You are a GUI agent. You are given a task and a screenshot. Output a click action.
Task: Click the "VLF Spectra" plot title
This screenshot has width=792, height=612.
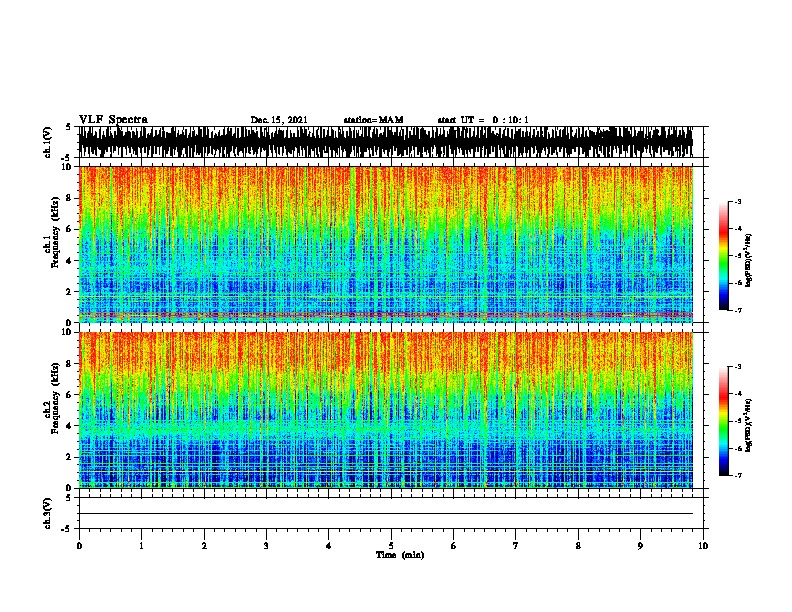[x=113, y=119]
